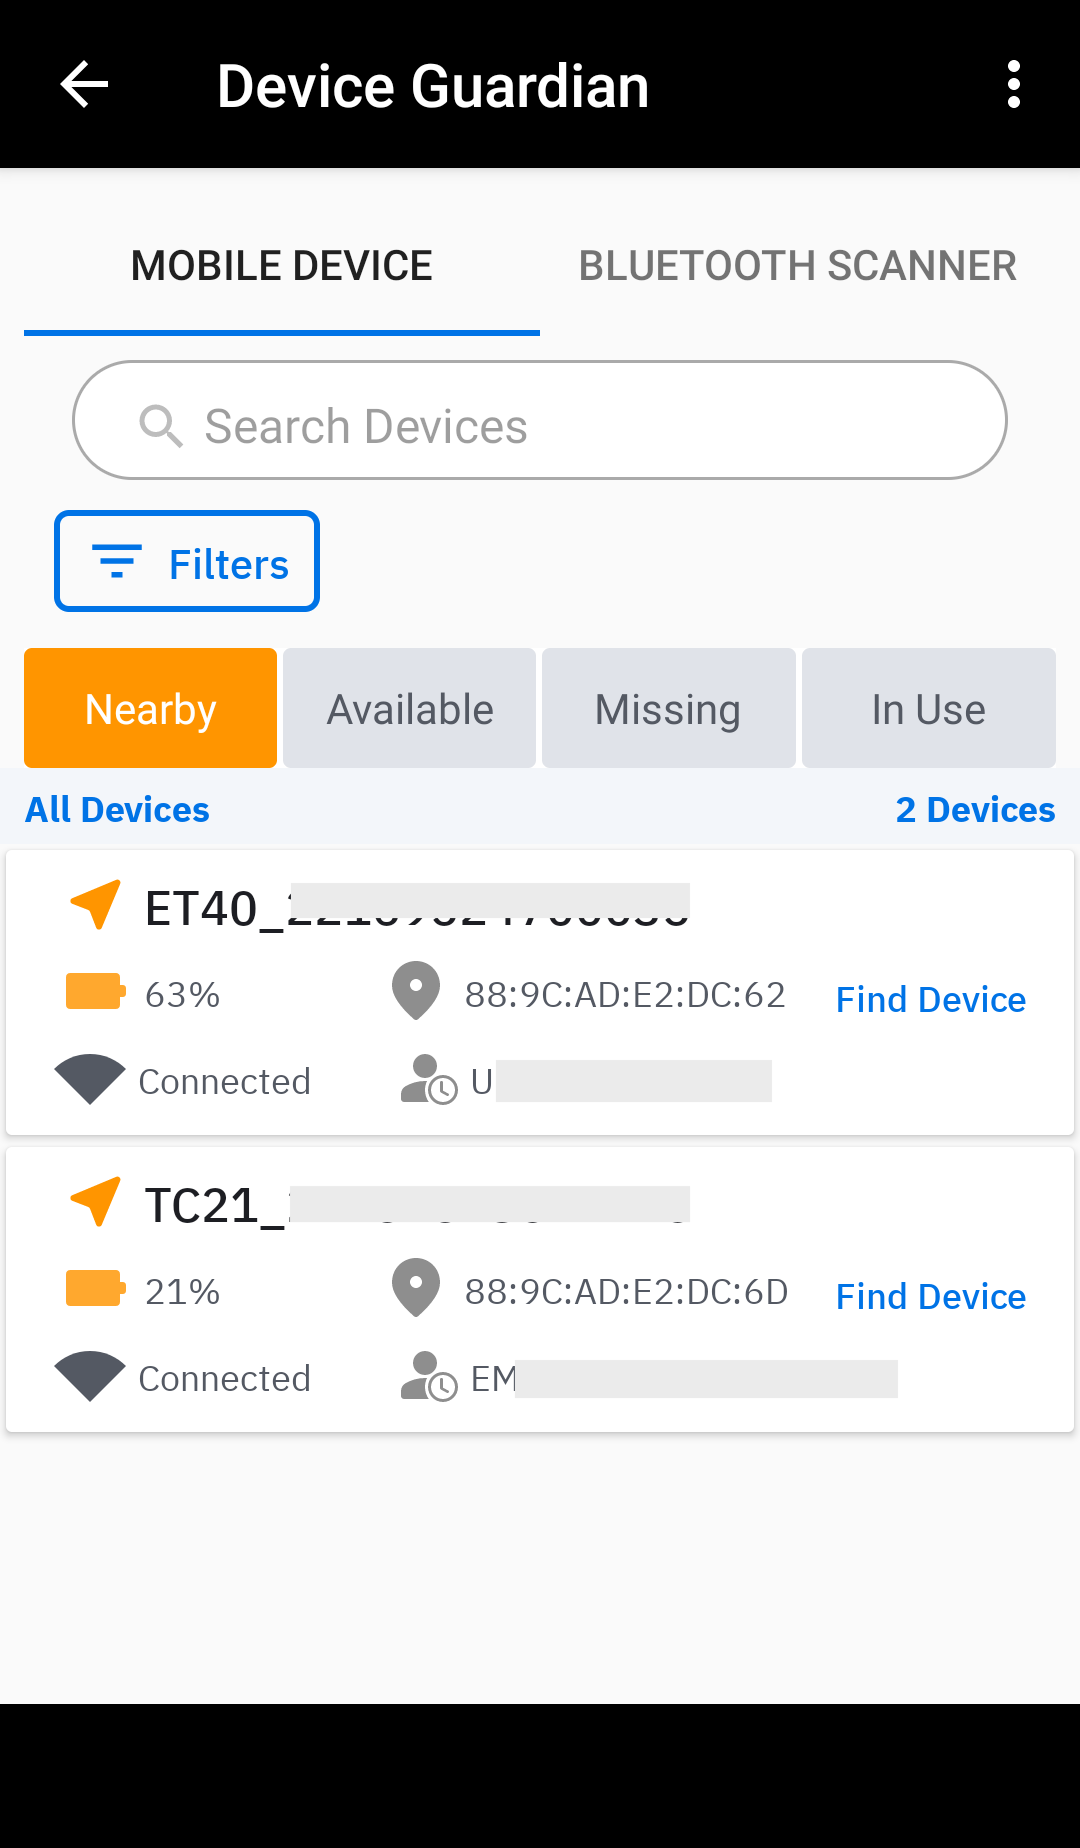Toggle the Available filter chip

click(x=410, y=708)
